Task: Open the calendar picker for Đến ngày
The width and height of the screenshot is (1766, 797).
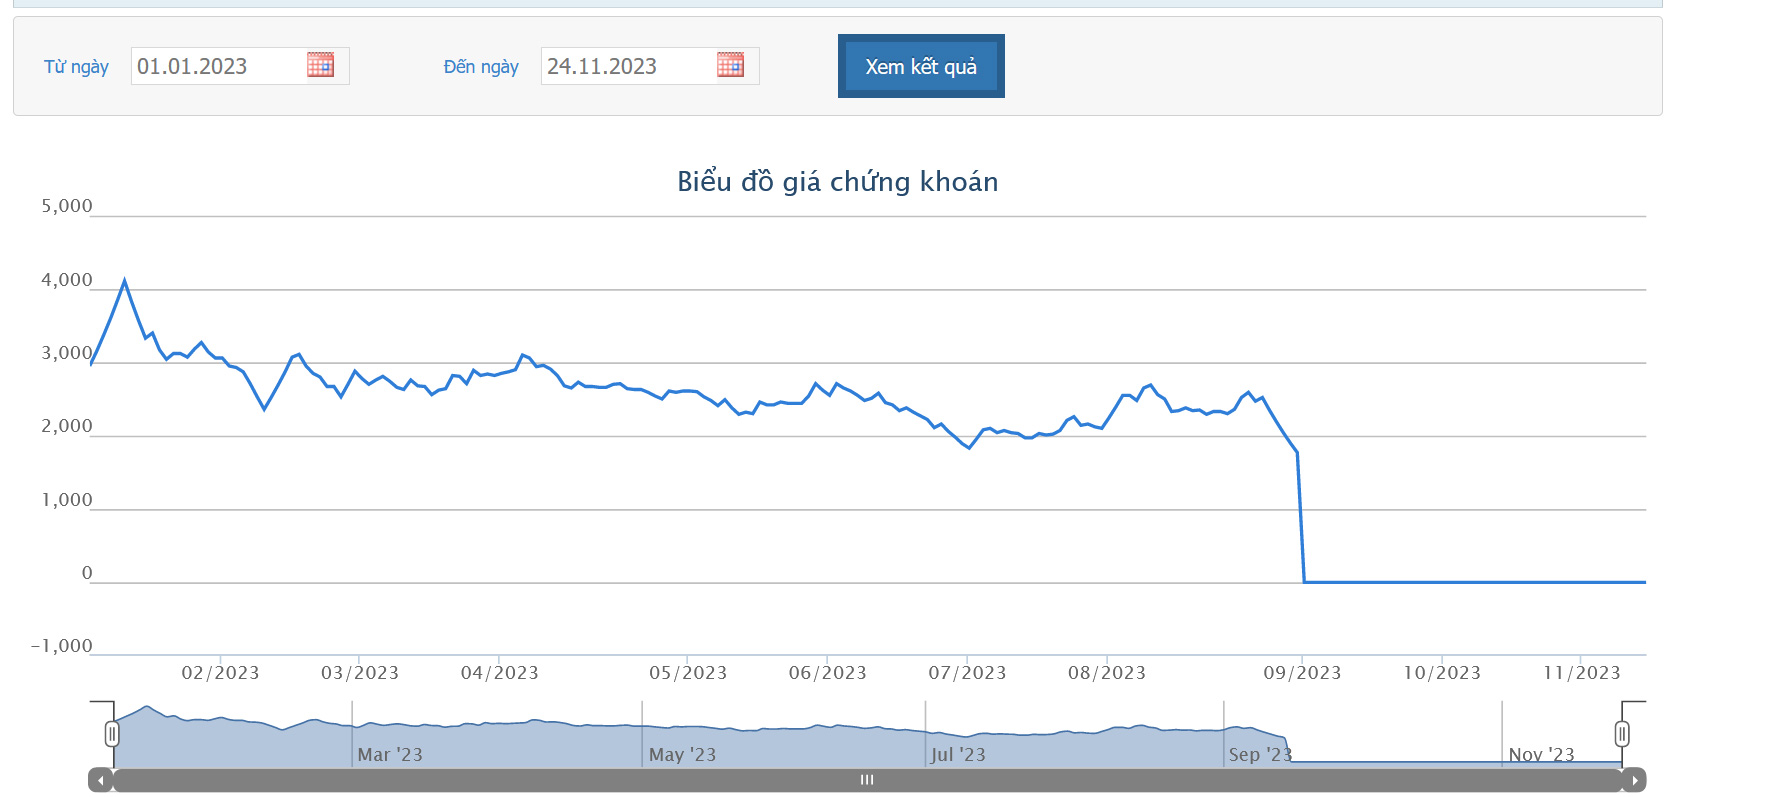Action: tap(730, 65)
